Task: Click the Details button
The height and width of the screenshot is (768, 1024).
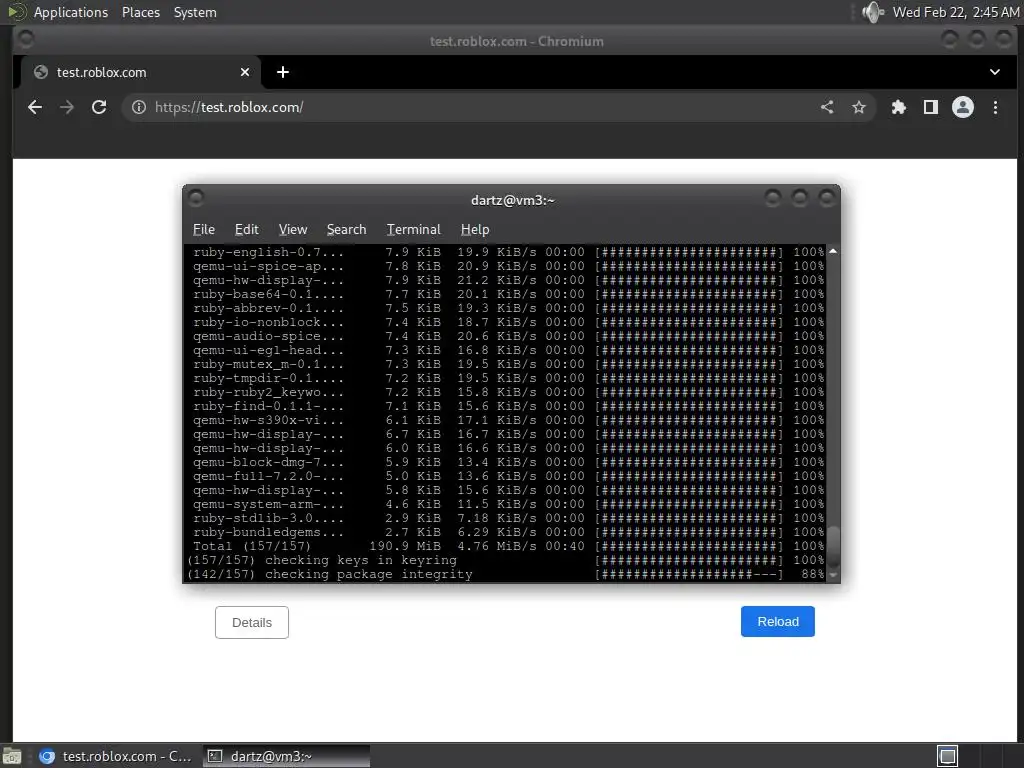Action: point(251,622)
